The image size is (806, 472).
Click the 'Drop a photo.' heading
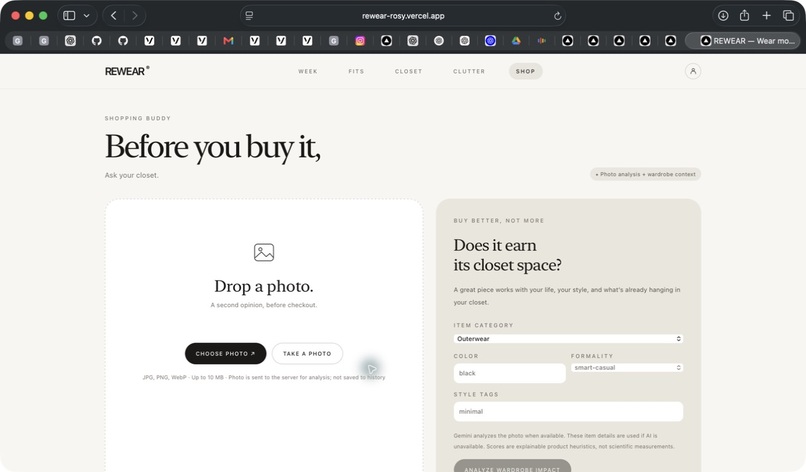[264, 286]
